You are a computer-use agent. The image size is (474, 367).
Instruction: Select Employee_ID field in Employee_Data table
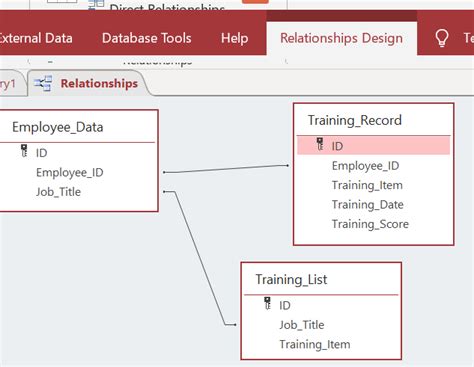point(70,173)
